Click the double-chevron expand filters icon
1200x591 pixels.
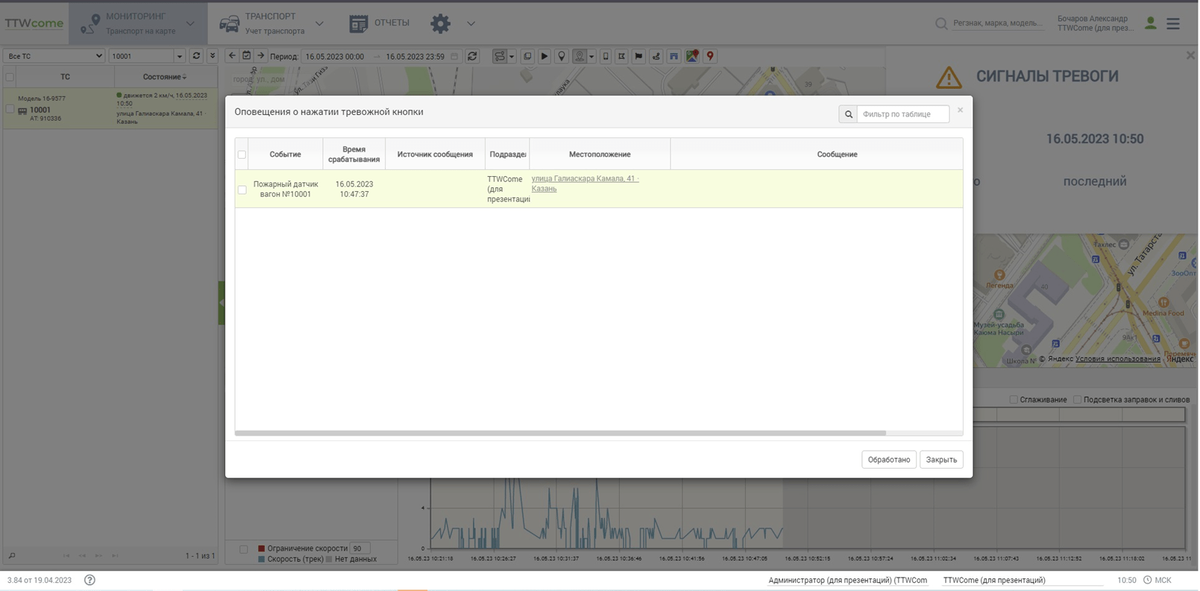tap(211, 56)
